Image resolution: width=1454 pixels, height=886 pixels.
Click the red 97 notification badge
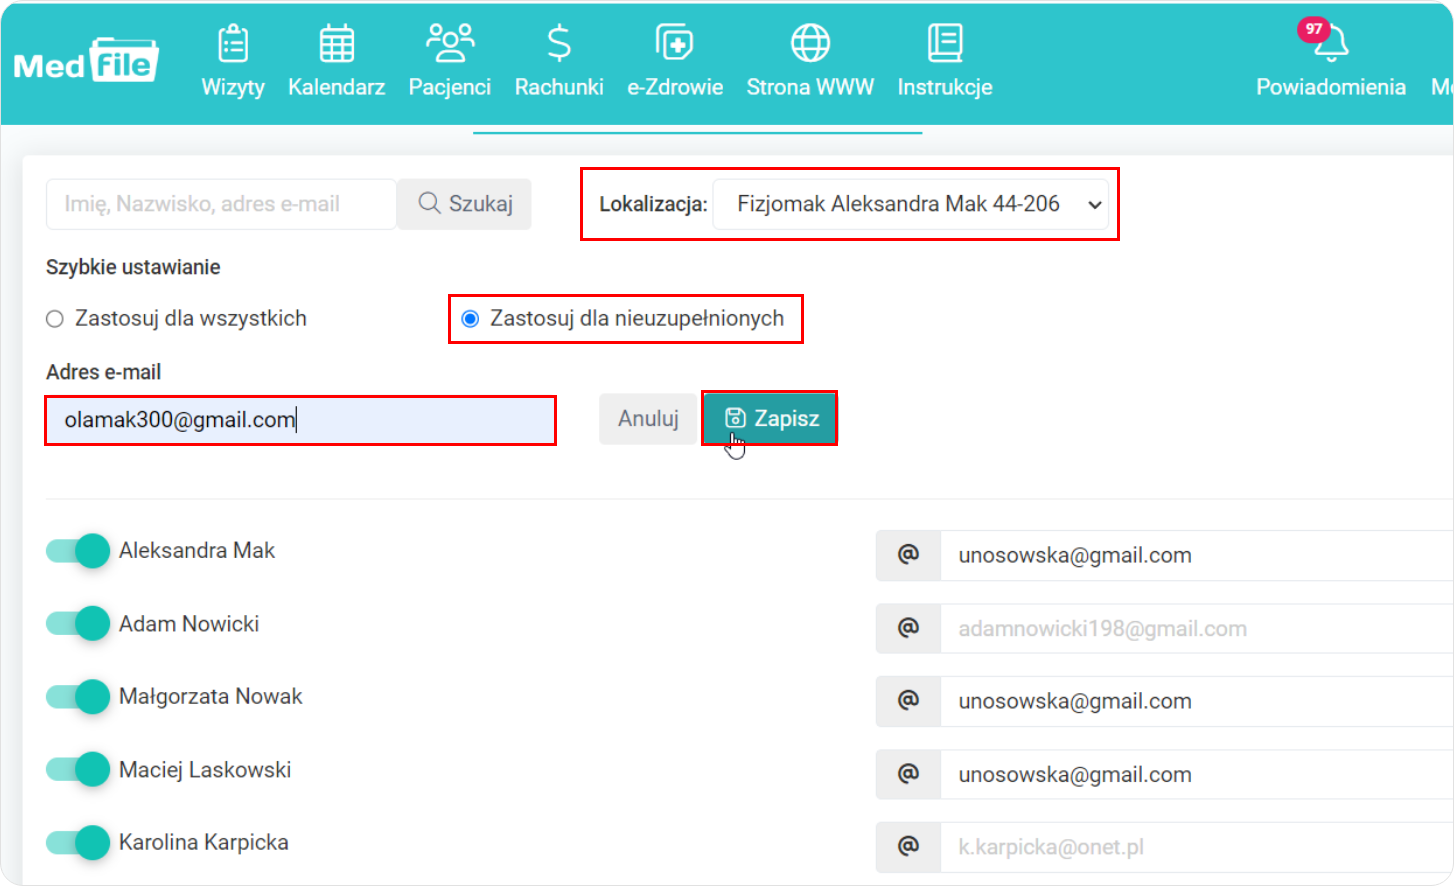point(1313,29)
